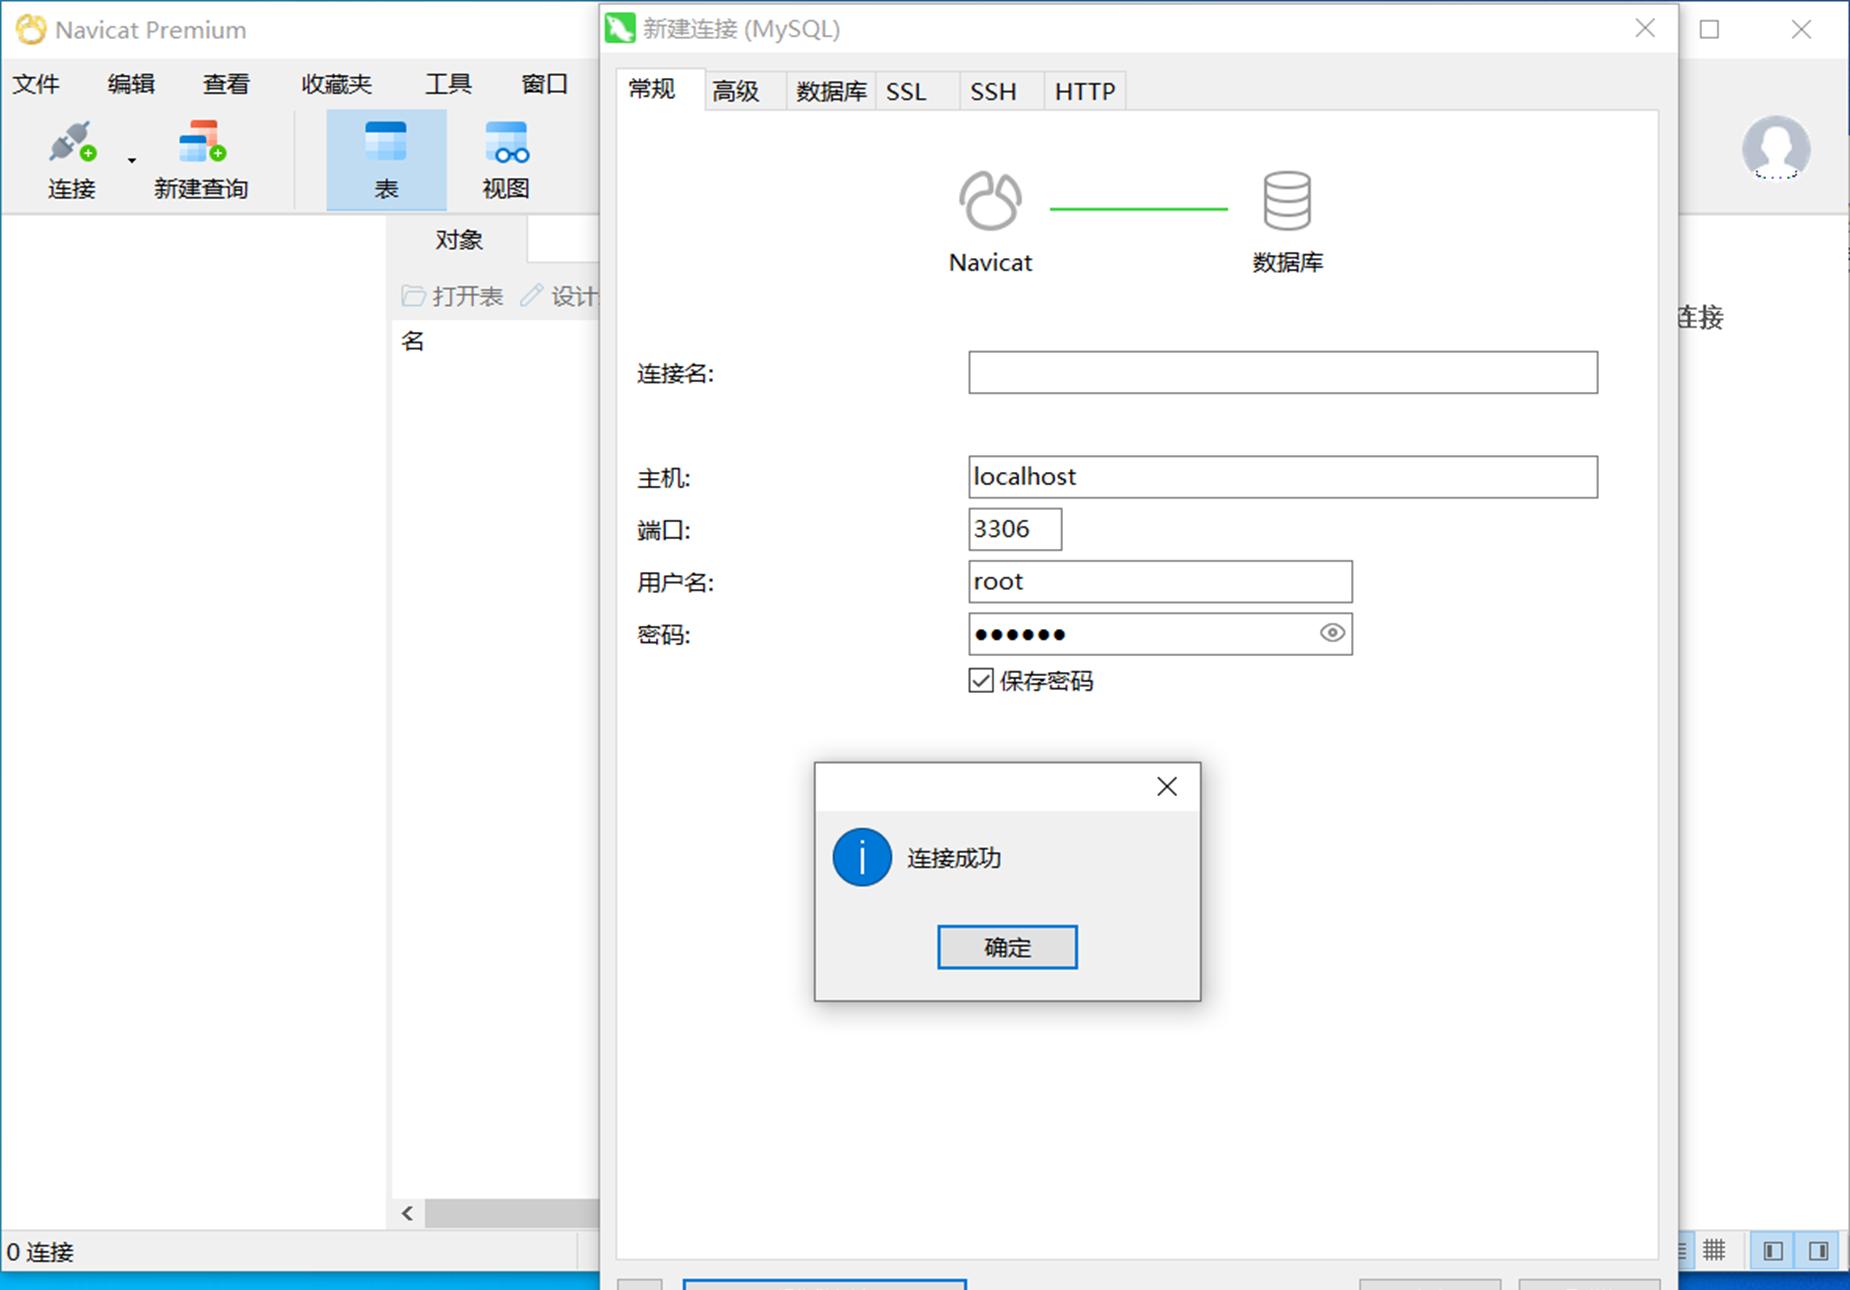The width and height of the screenshot is (1850, 1290).
Task: Click the 端口 field showing 3306
Action: 1015,529
